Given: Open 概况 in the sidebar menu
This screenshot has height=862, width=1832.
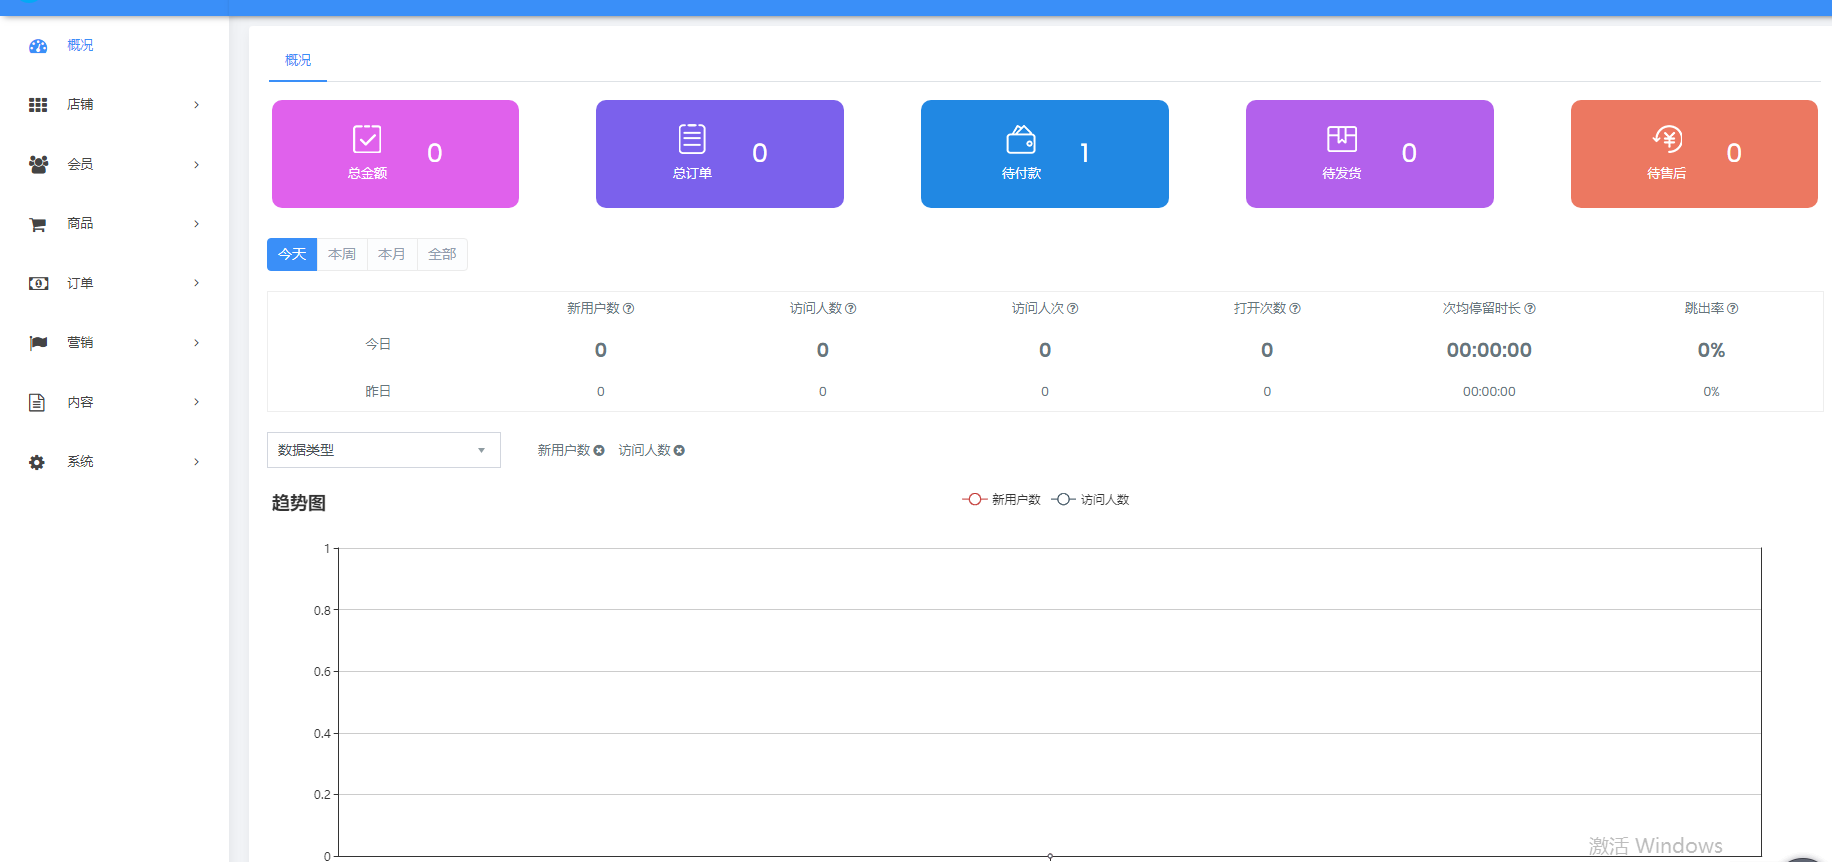Looking at the screenshot, I should (115, 46).
